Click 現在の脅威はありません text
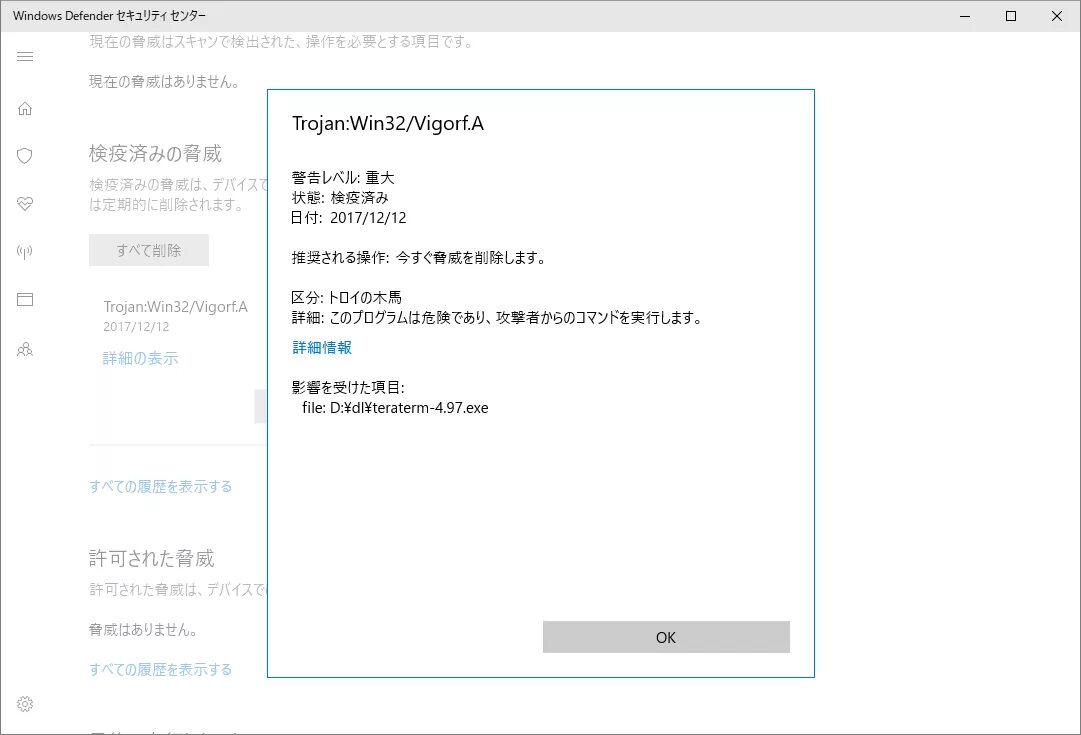The image size is (1081, 735). 165,81
